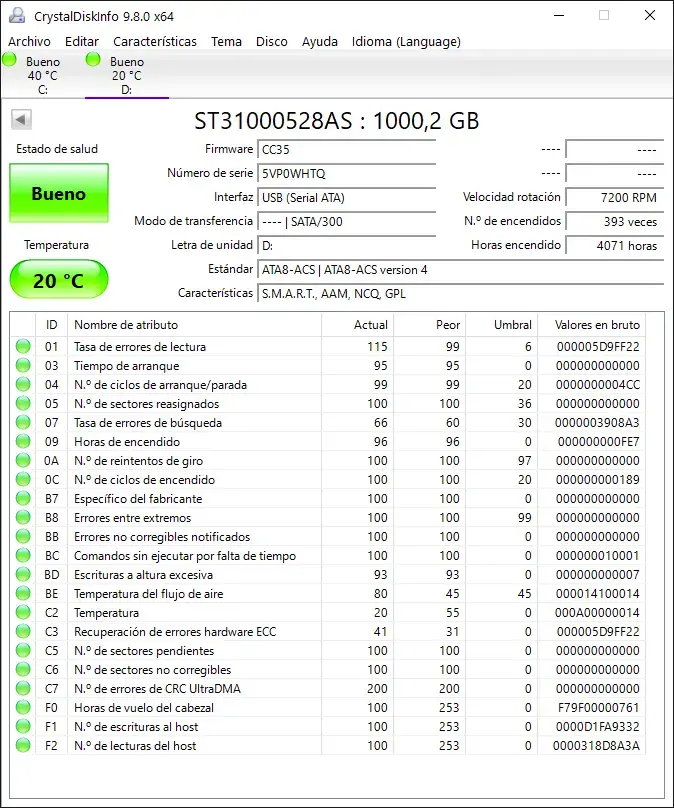Click green status circle for drive D:
Viewport: 674px width, 808px height.
click(x=93, y=59)
